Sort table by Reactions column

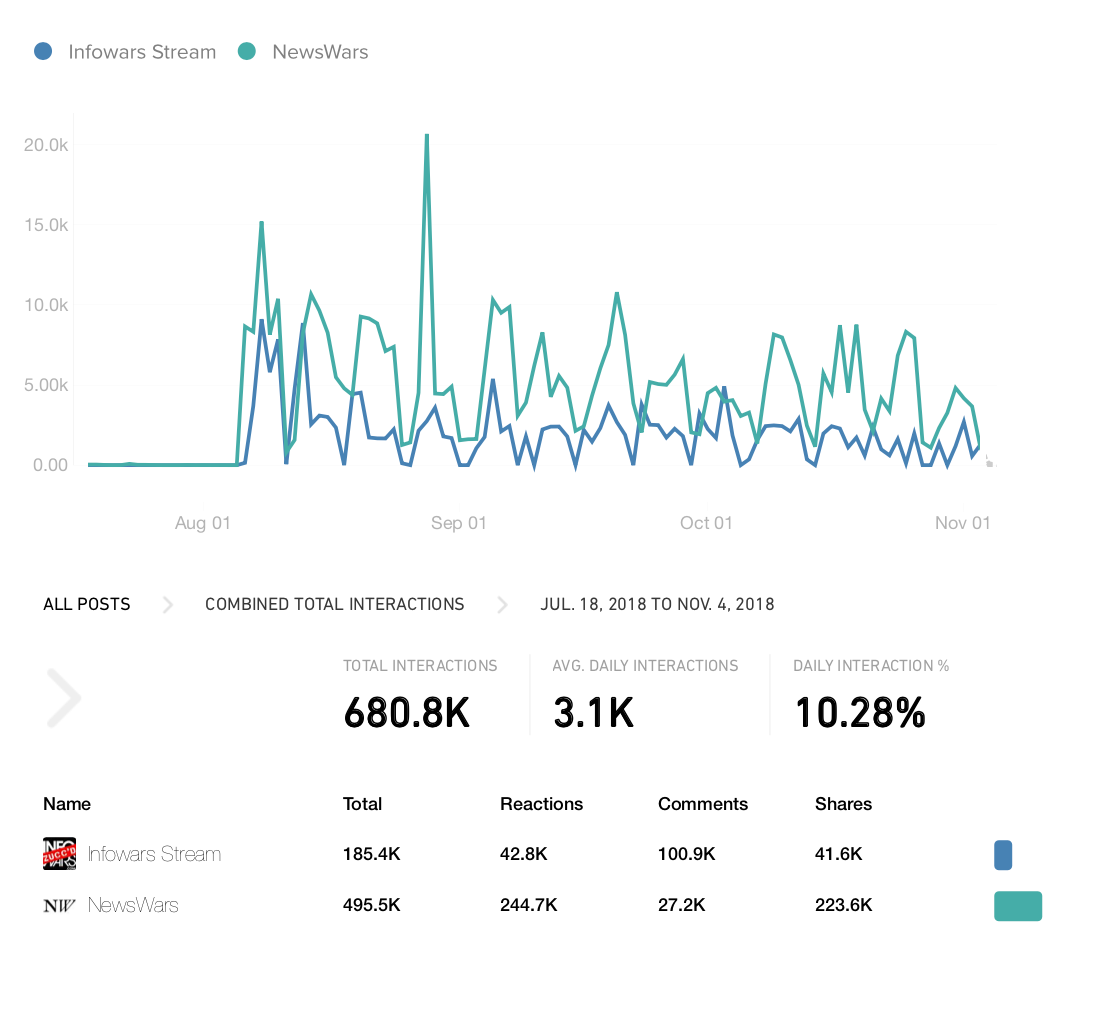[x=542, y=803]
